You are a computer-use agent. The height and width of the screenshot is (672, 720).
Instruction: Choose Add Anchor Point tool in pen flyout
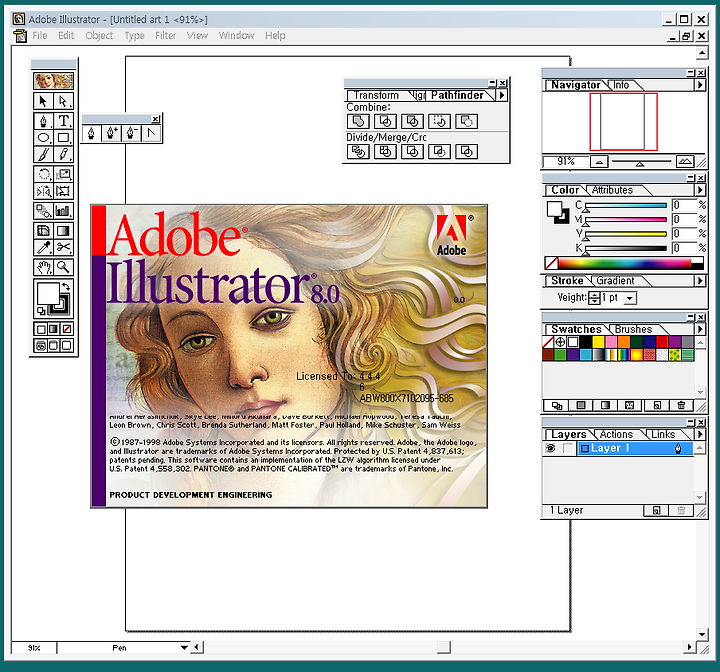(x=112, y=134)
